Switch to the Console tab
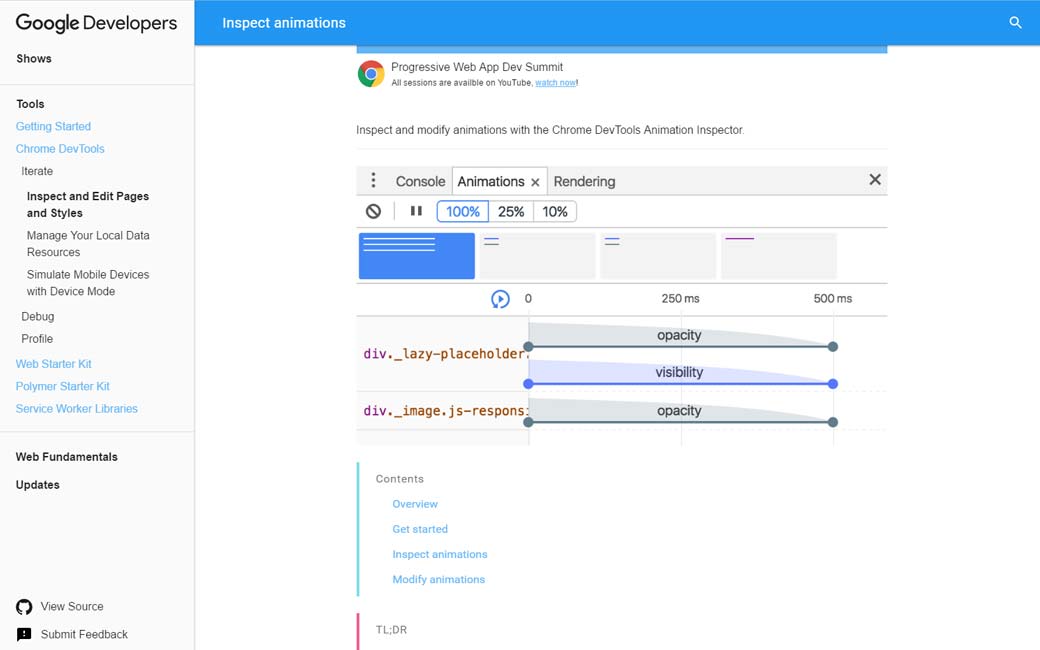The width and height of the screenshot is (1040, 650). point(420,181)
